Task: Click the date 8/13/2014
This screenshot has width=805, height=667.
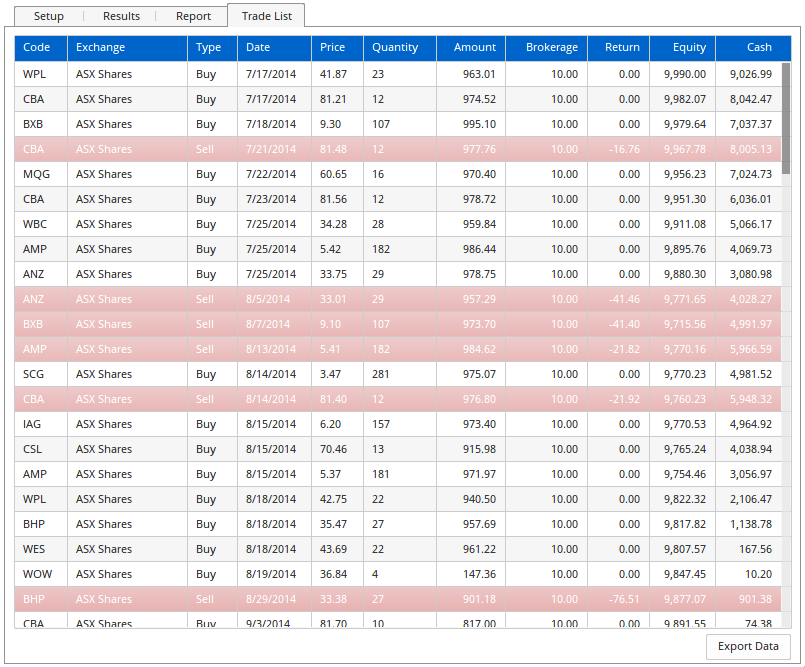Action: (271, 349)
